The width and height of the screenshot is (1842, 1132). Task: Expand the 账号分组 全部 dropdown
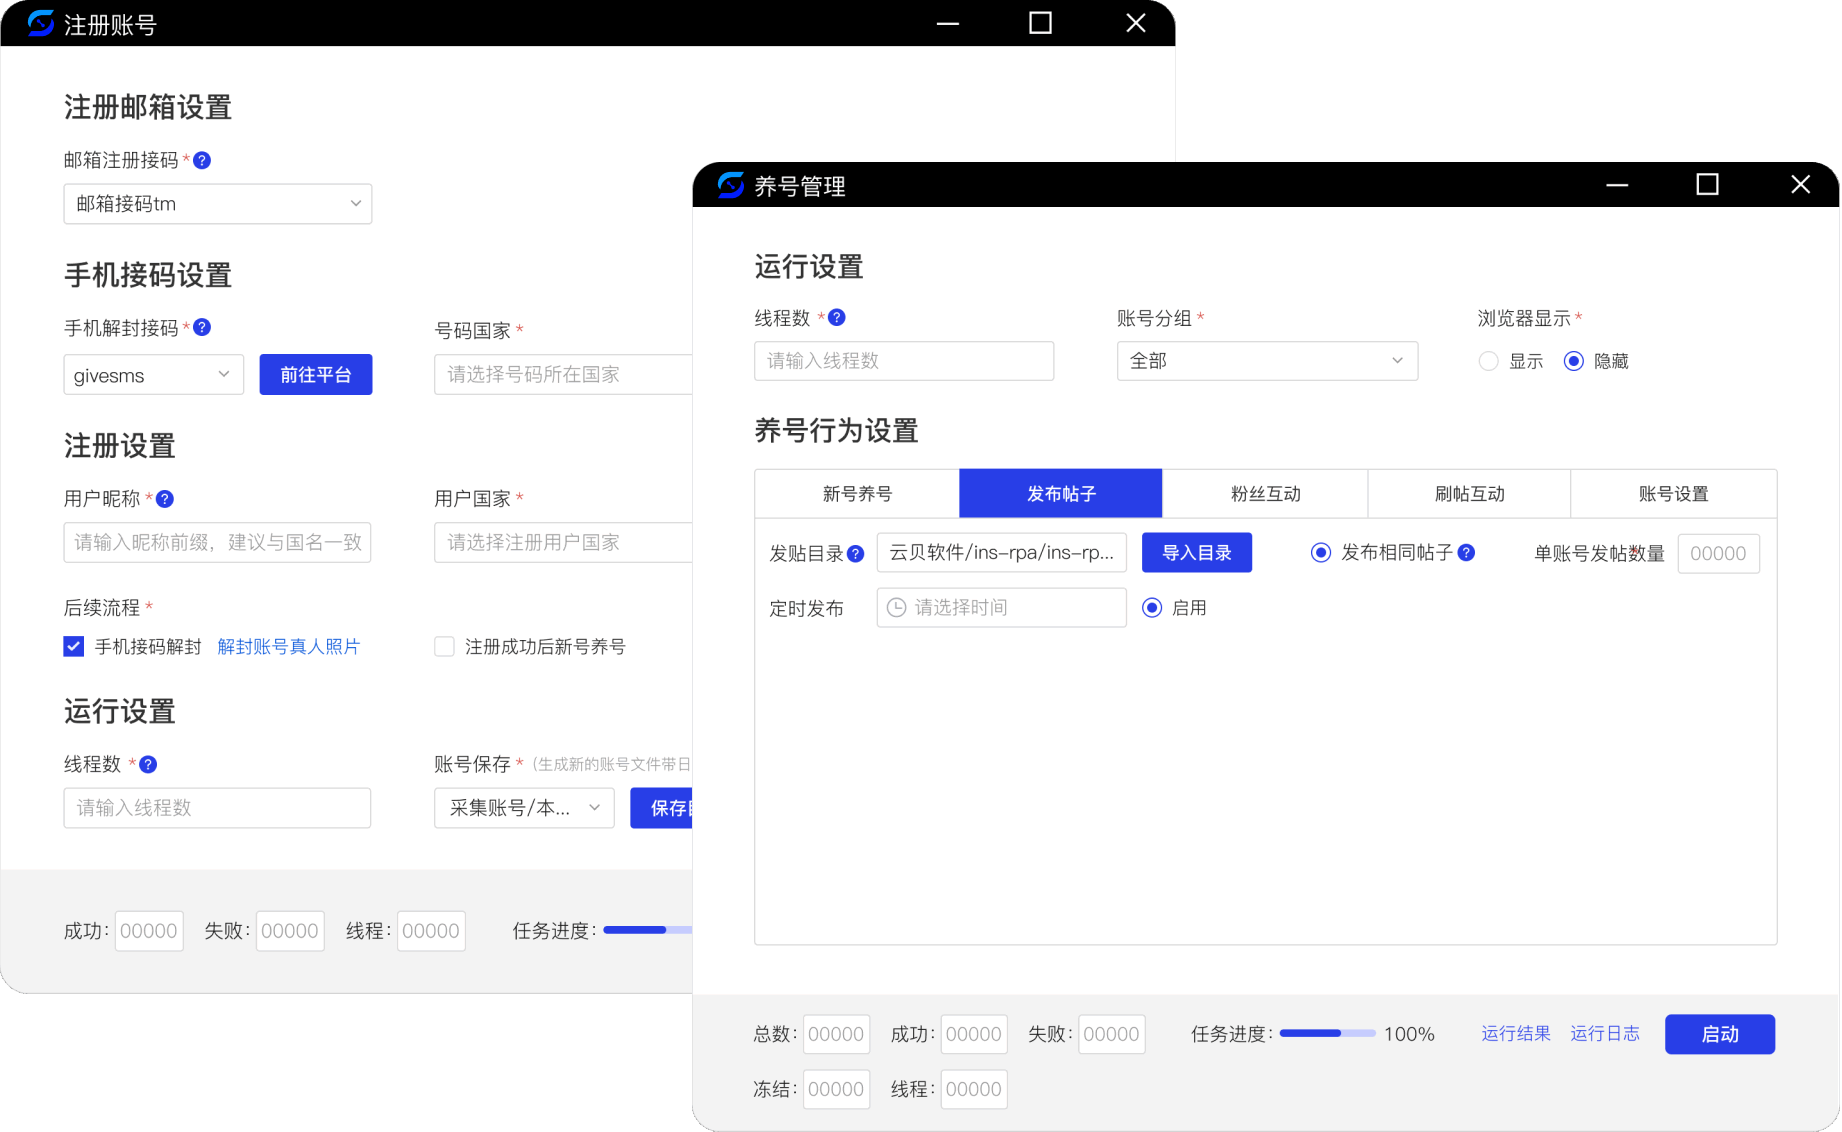tap(1266, 361)
